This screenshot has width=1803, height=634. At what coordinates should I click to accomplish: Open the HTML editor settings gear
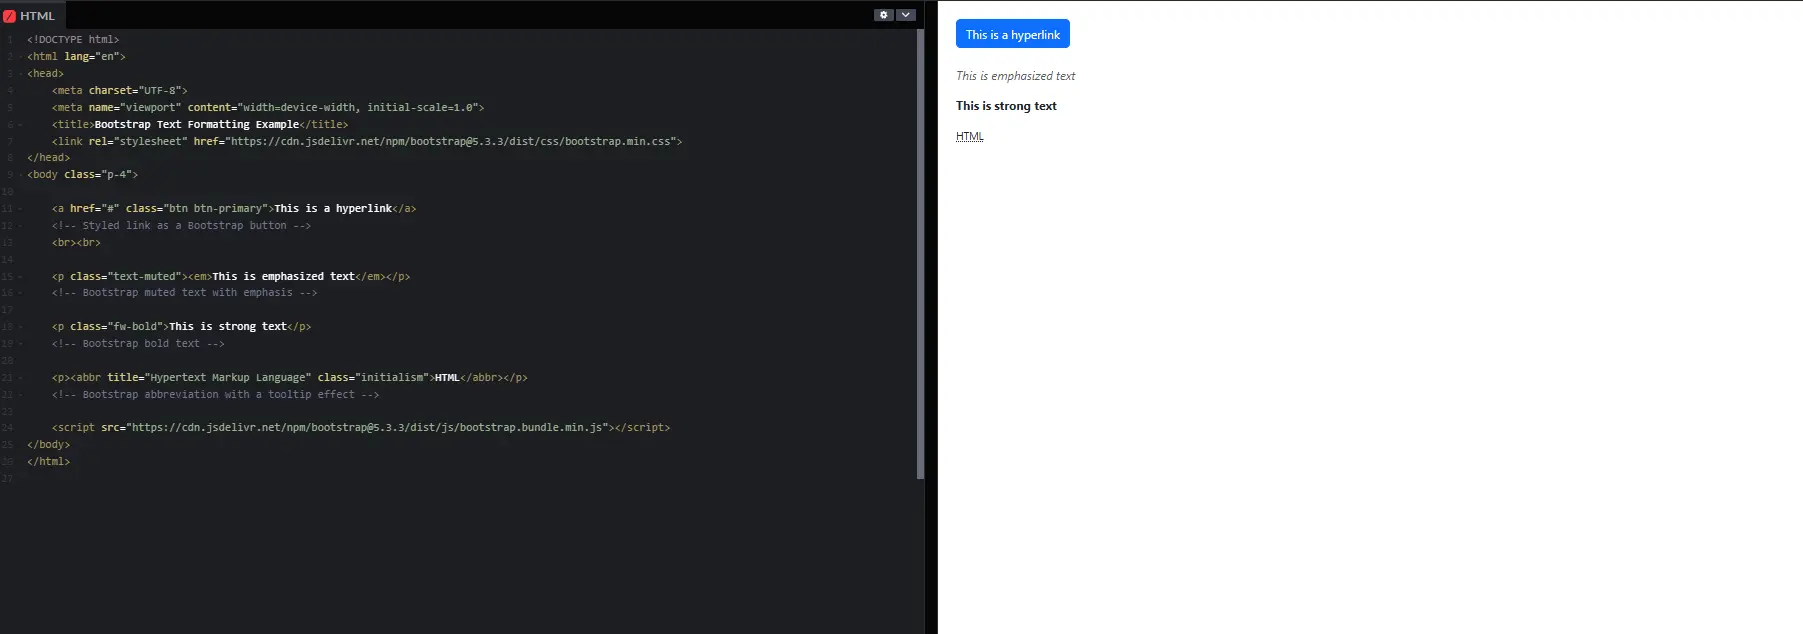(x=884, y=15)
